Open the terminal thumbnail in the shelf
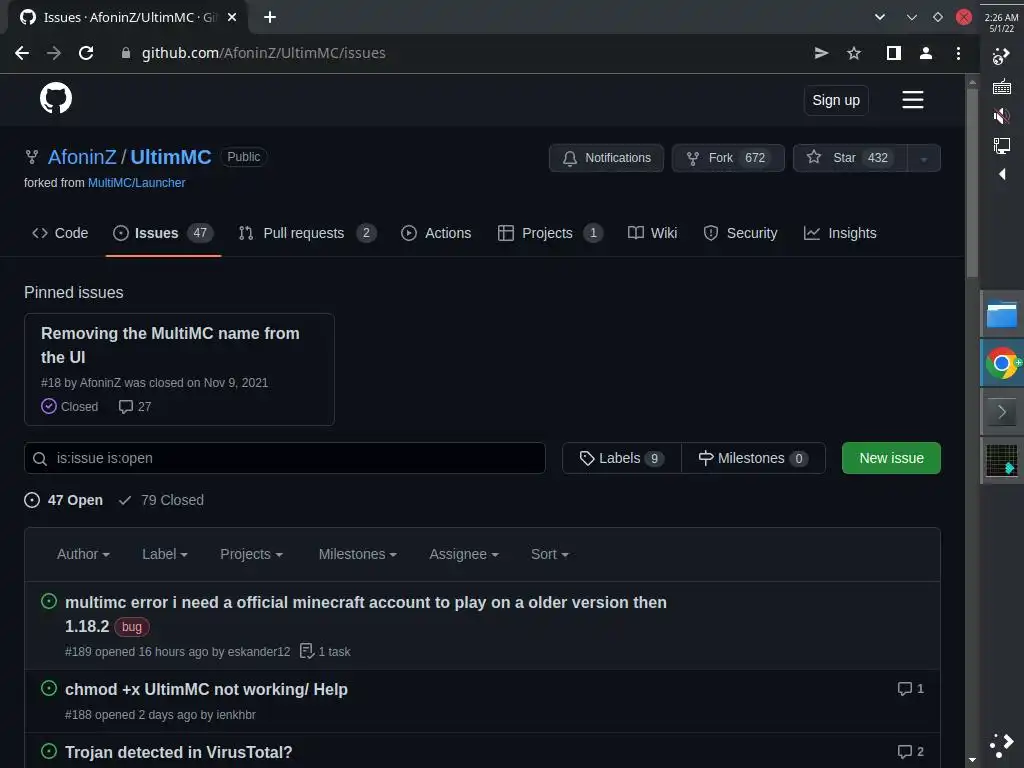The width and height of the screenshot is (1024, 768). coord(1001,460)
